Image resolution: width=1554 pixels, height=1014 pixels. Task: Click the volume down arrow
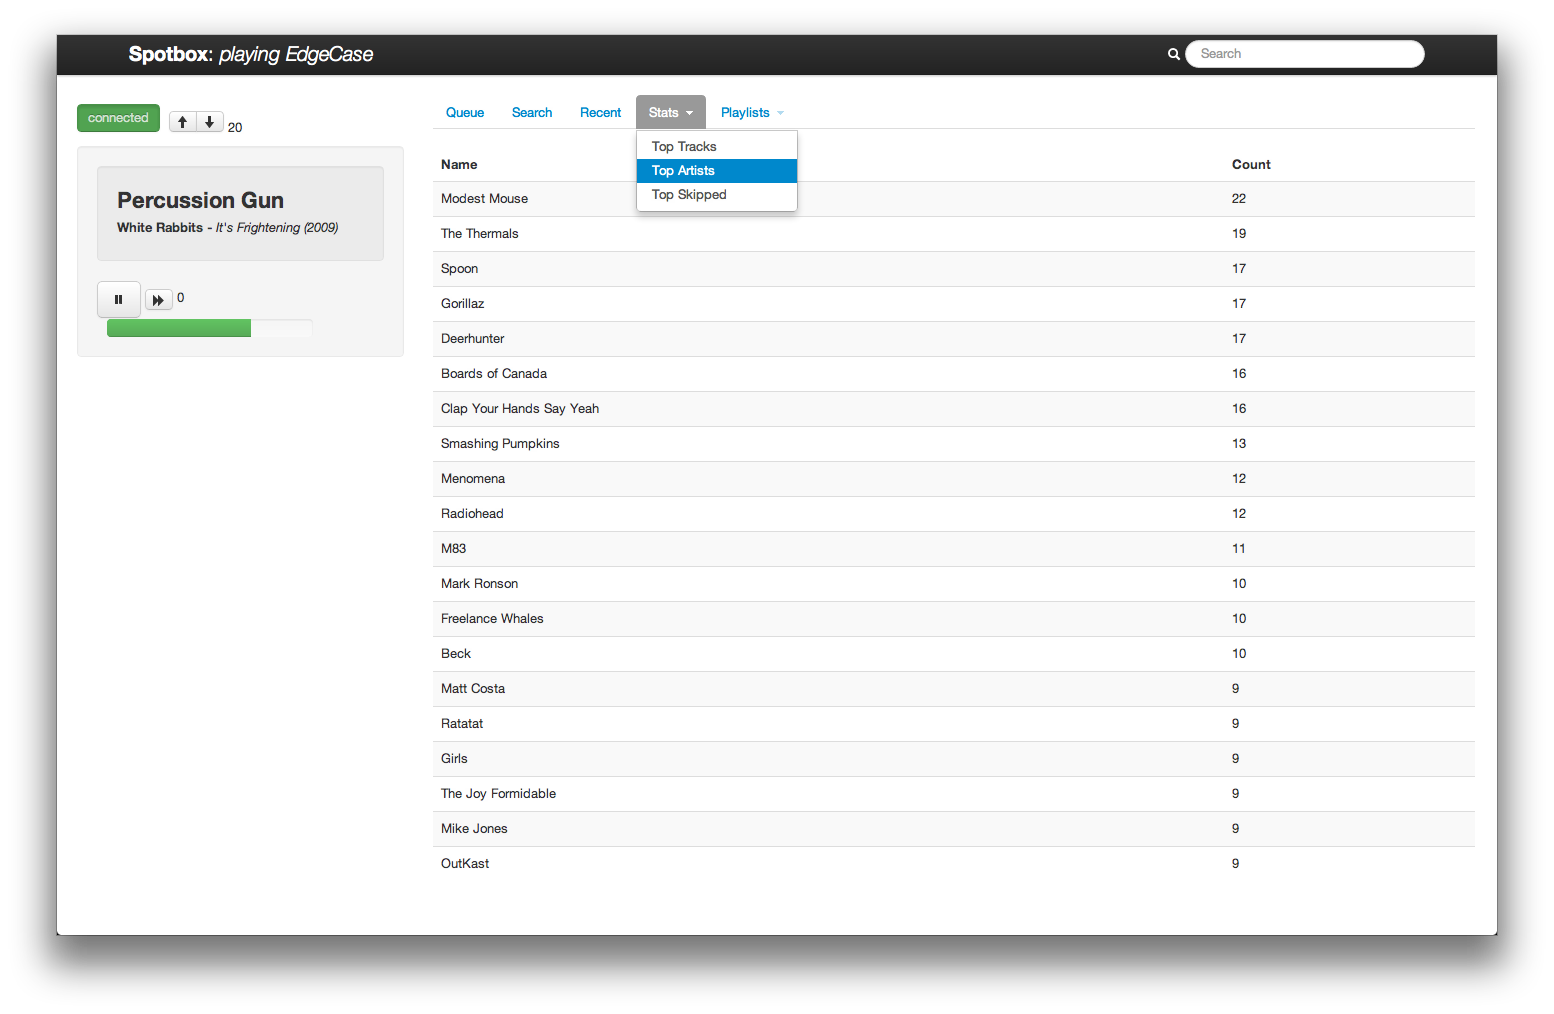209,122
